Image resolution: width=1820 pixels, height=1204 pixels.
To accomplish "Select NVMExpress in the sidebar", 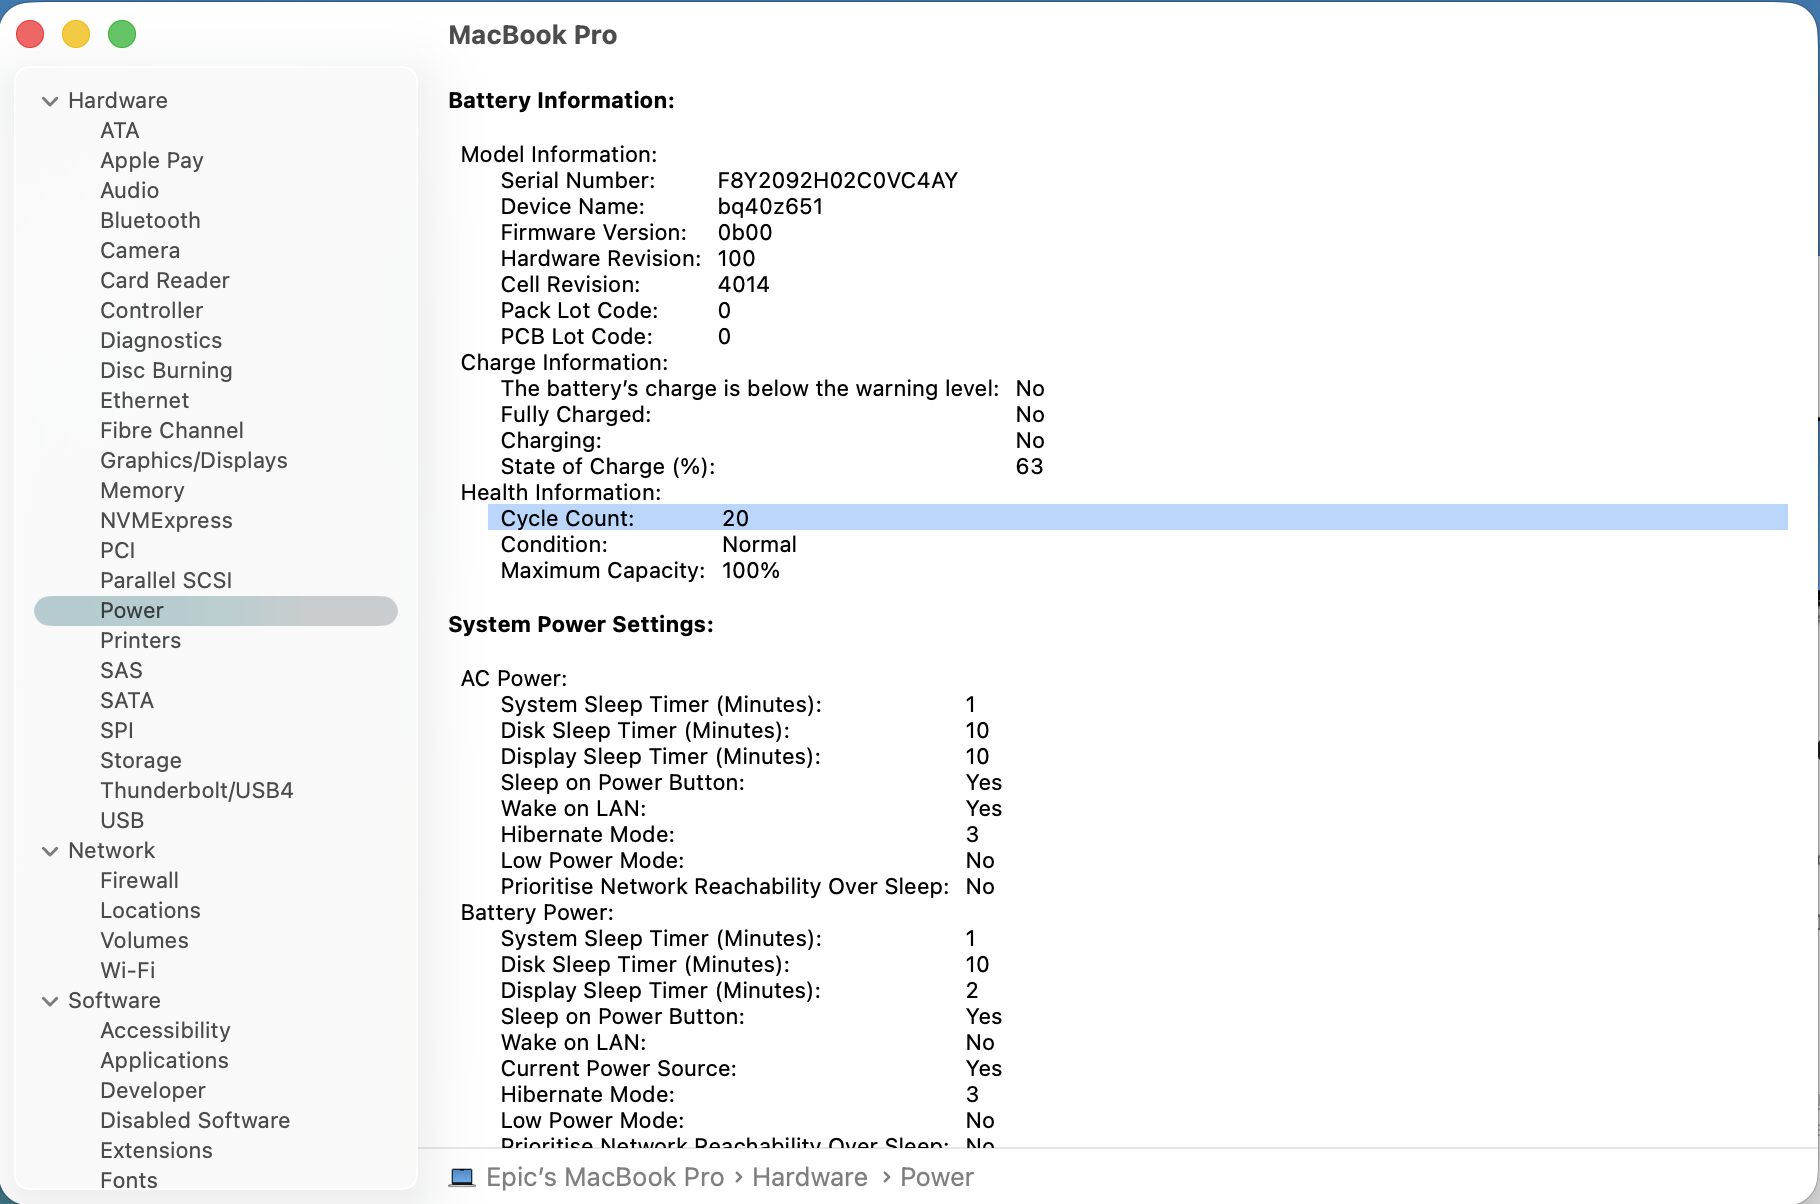I will (x=166, y=520).
